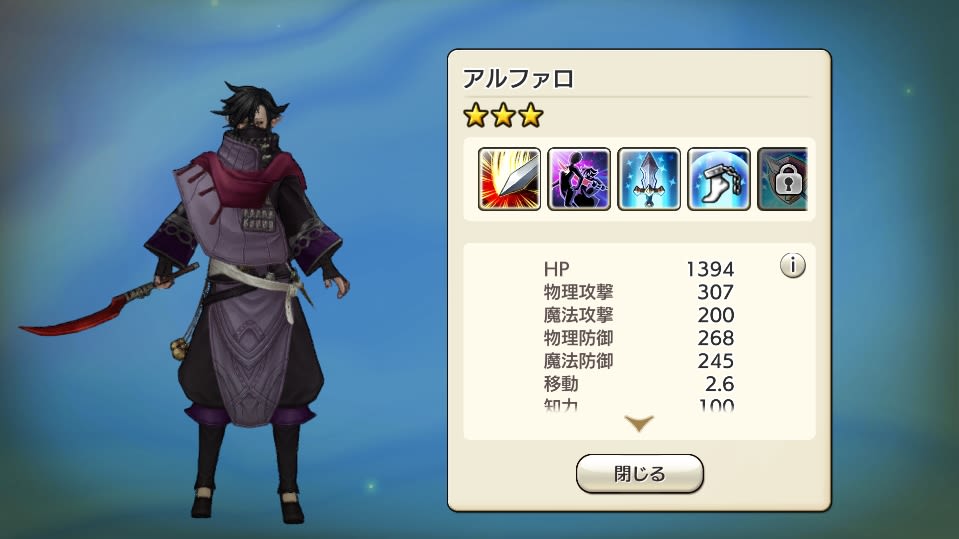This screenshot has width=959, height=539.
Task: Select the 魔法攻撃 stat label
Action: click(x=578, y=315)
